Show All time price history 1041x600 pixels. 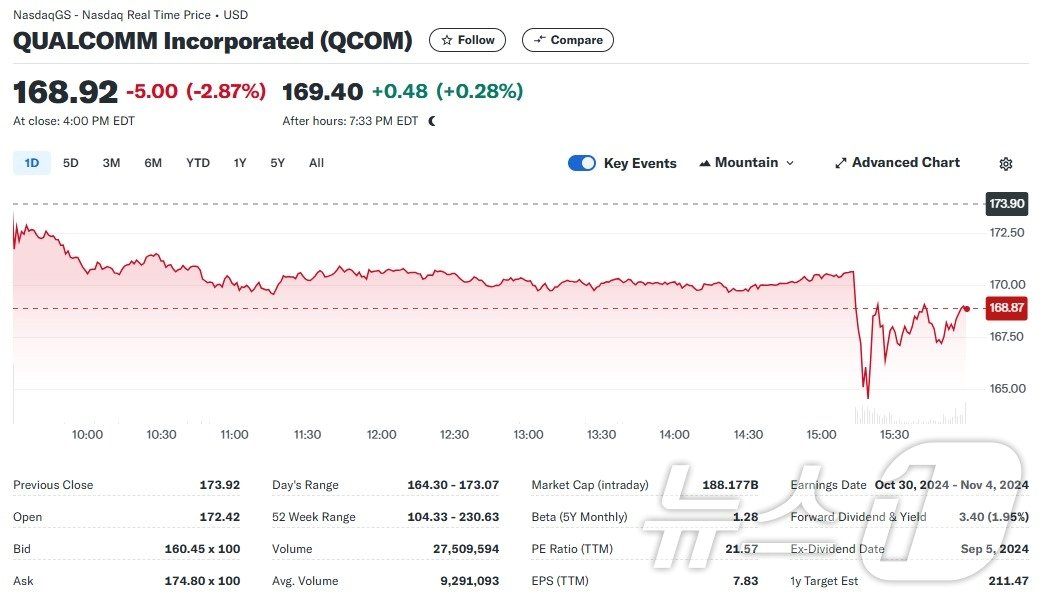pyautogui.click(x=316, y=163)
